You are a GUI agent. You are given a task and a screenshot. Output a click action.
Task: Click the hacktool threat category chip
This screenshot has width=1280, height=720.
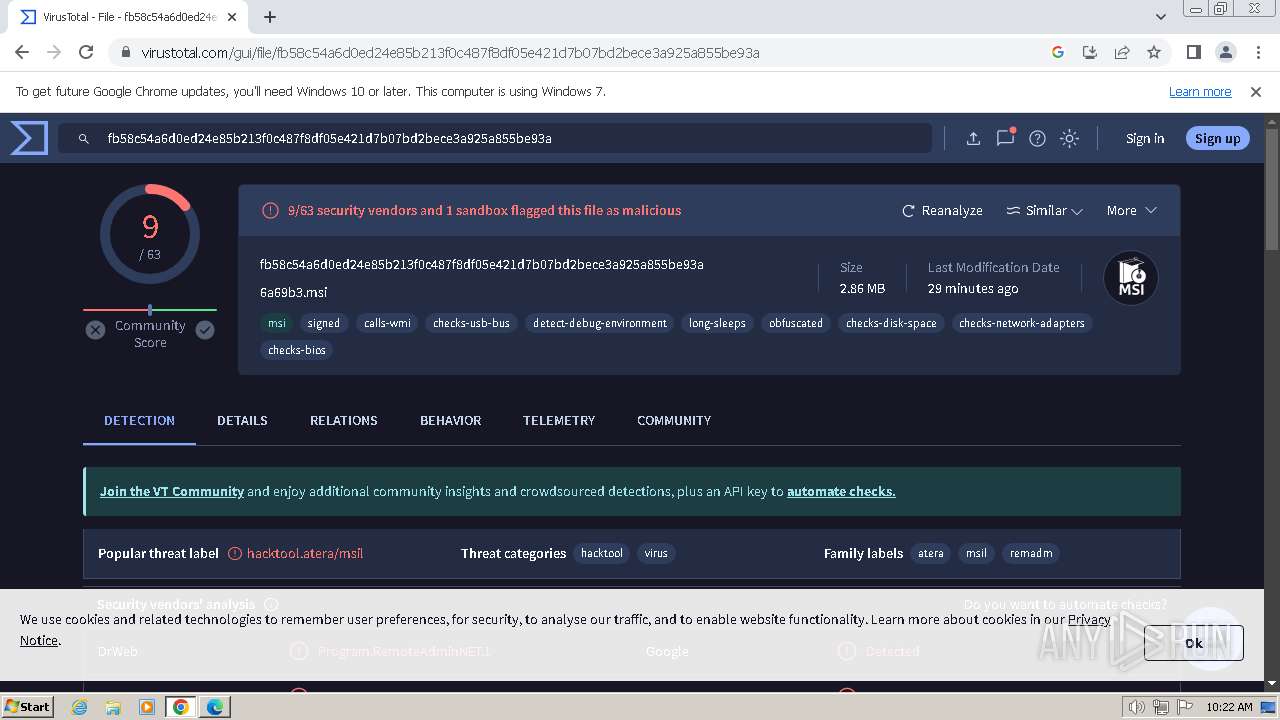(x=602, y=553)
